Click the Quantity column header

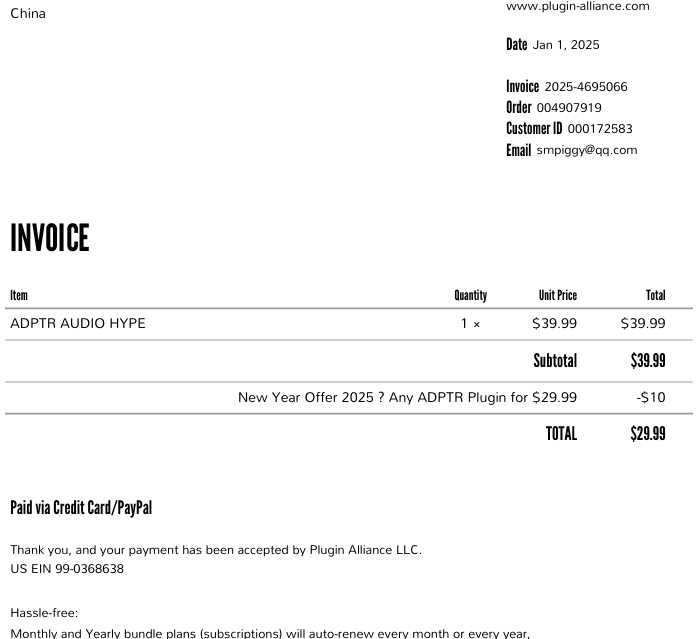[470, 295]
